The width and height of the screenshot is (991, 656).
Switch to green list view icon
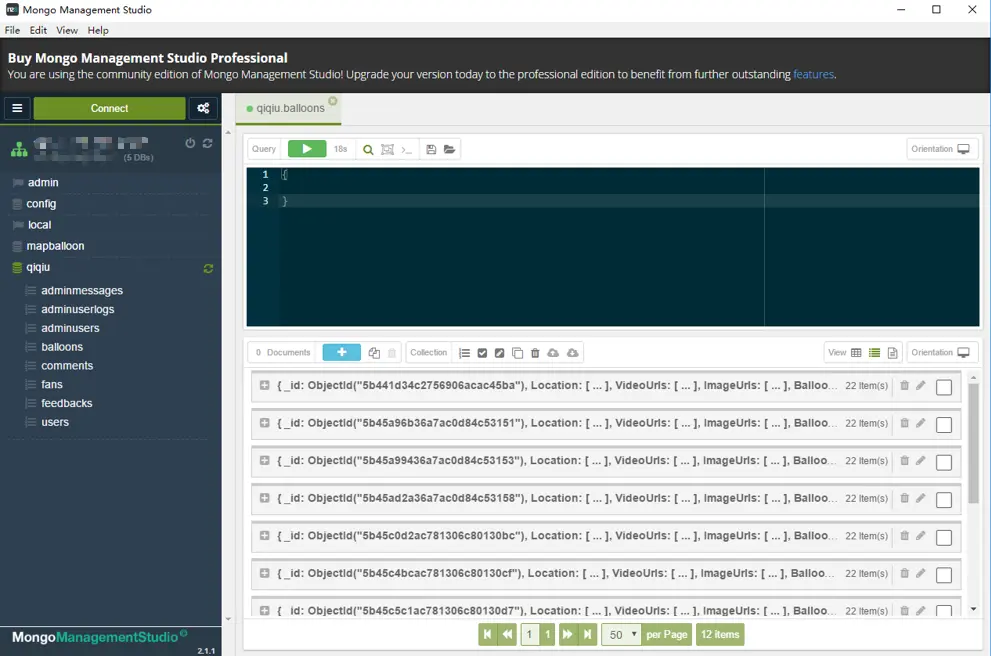(874, 353)
